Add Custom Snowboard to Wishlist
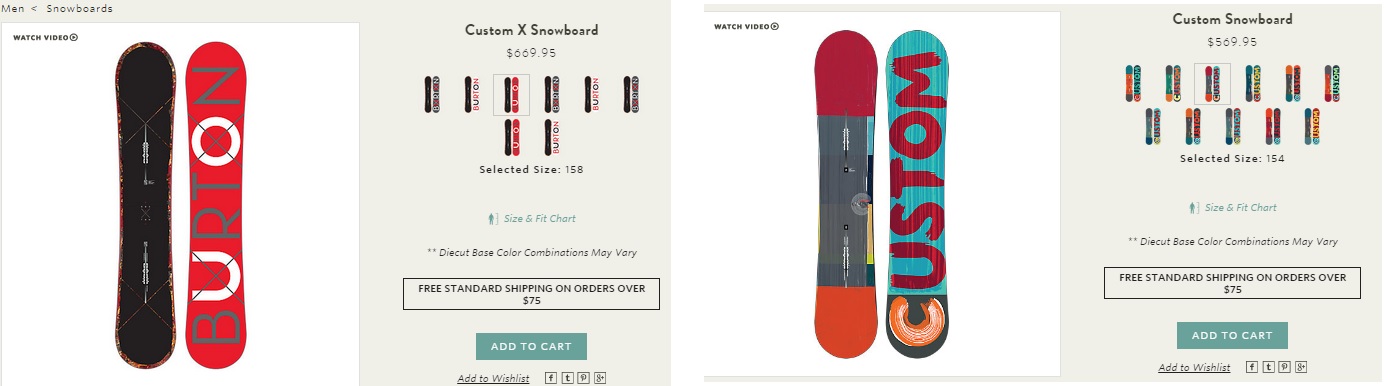 tap(1195, 368)
